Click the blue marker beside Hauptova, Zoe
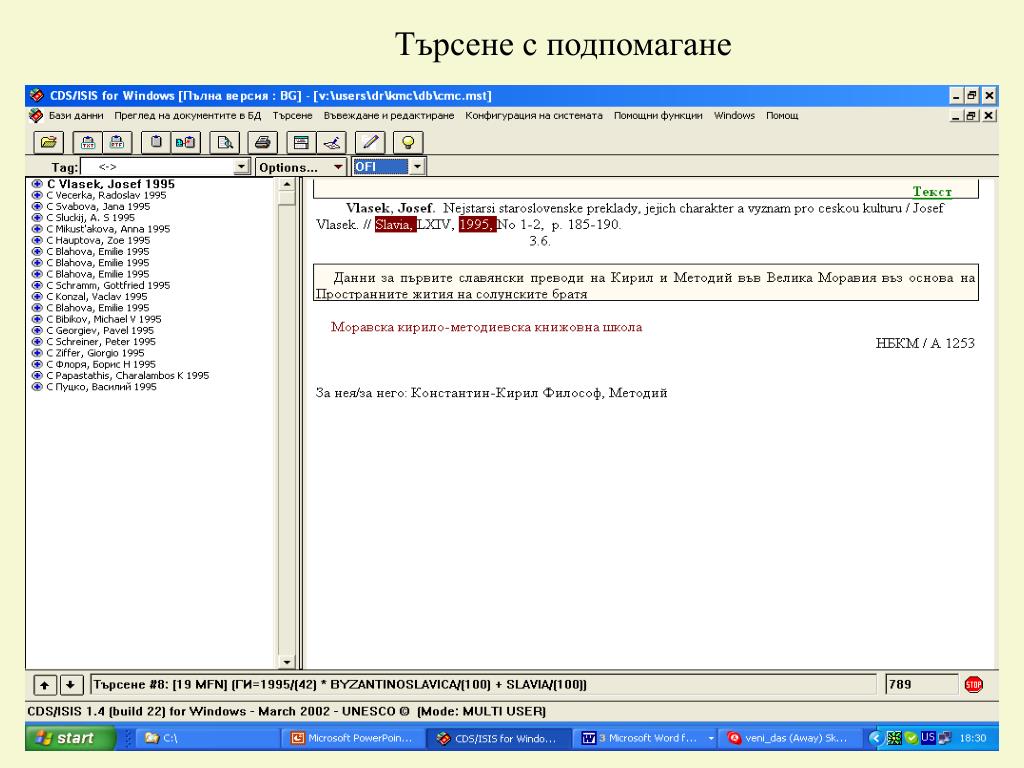 (x=37, y=240)
